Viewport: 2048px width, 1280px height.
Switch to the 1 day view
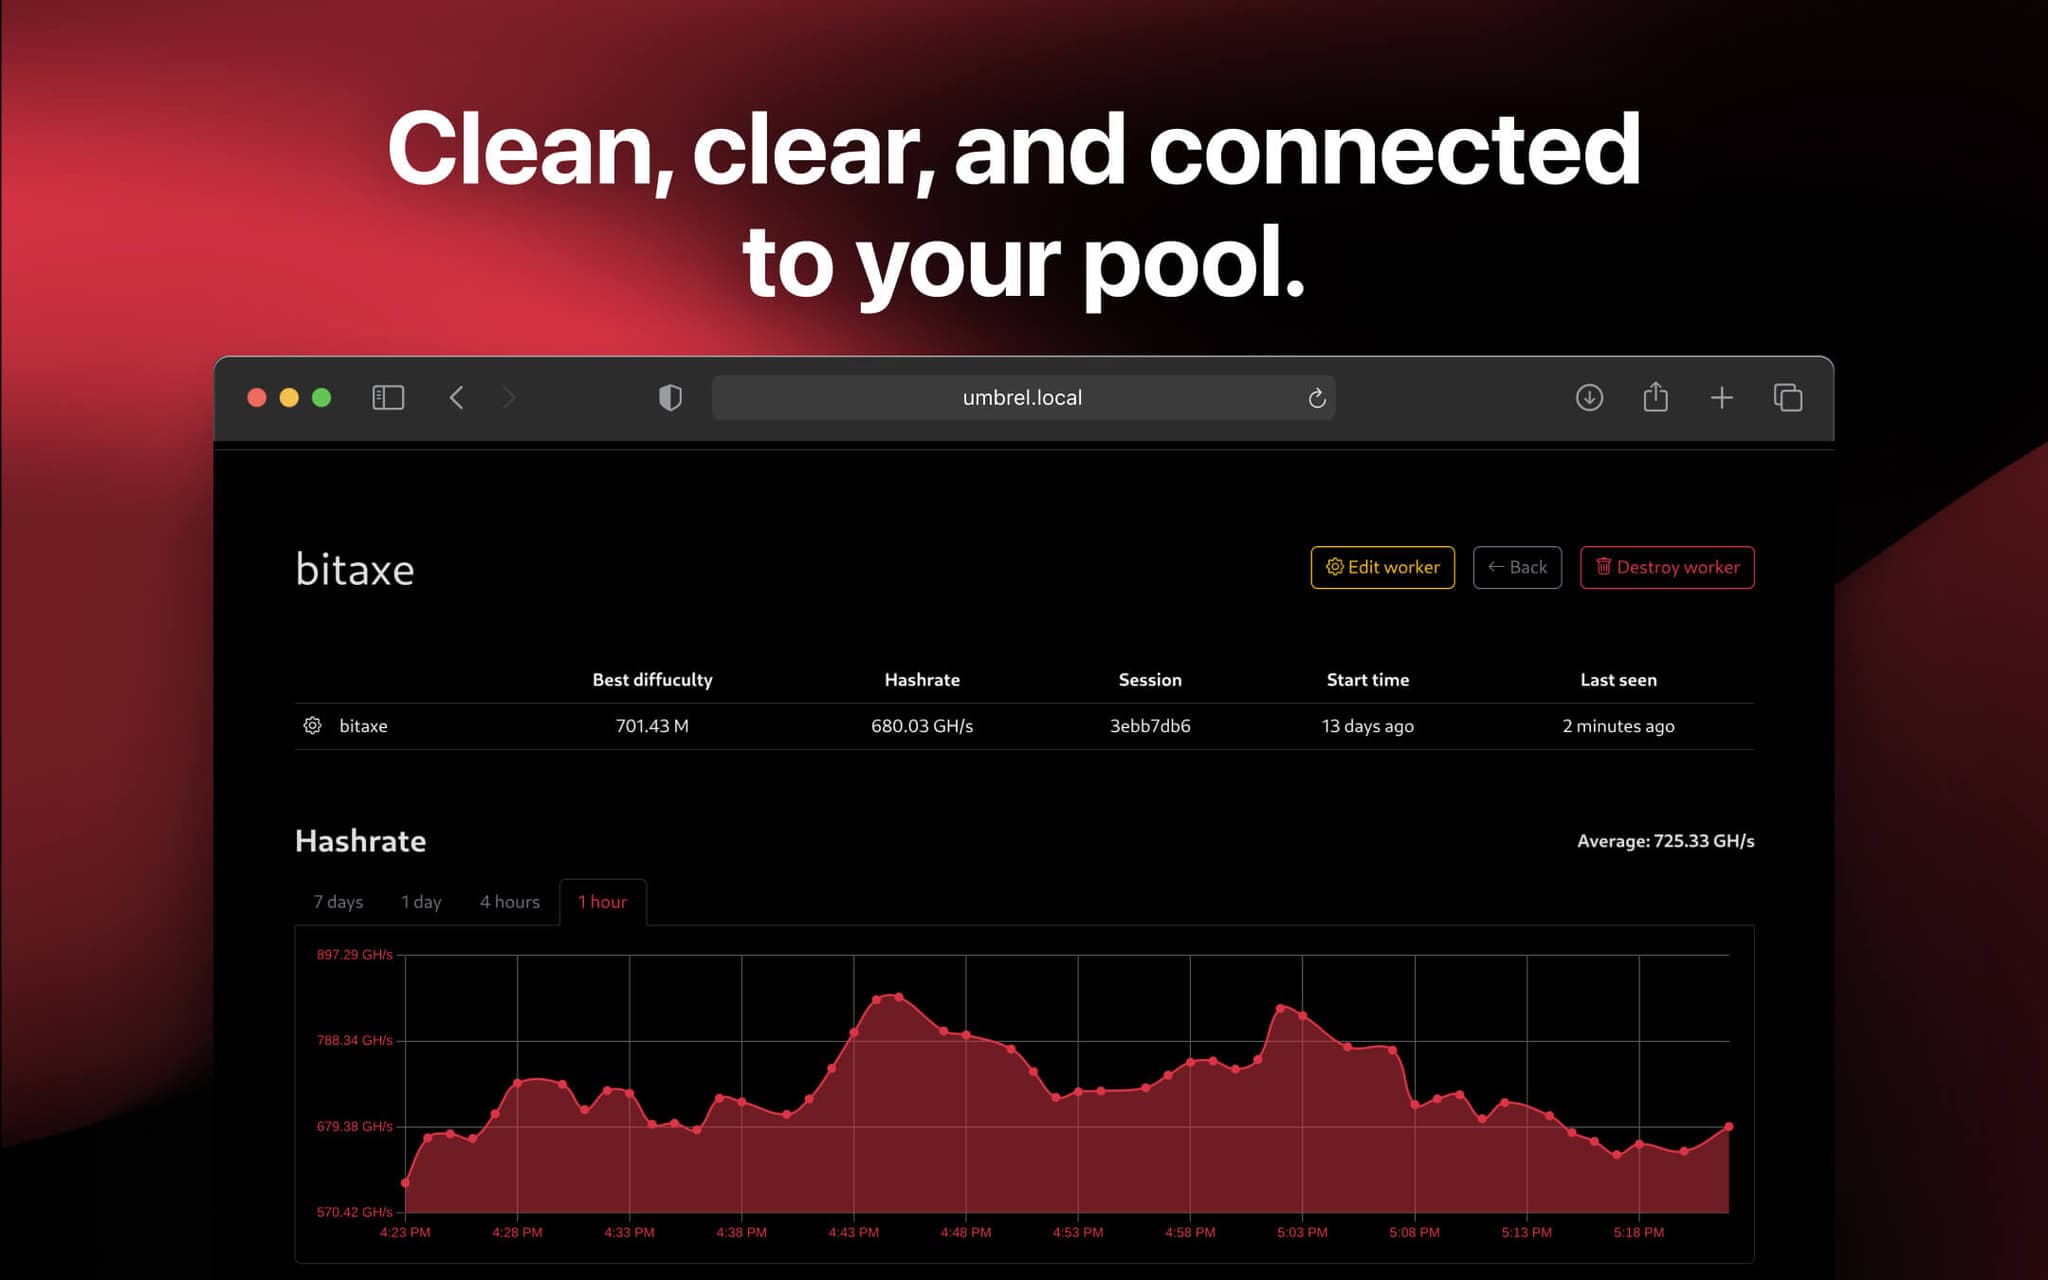421,901
